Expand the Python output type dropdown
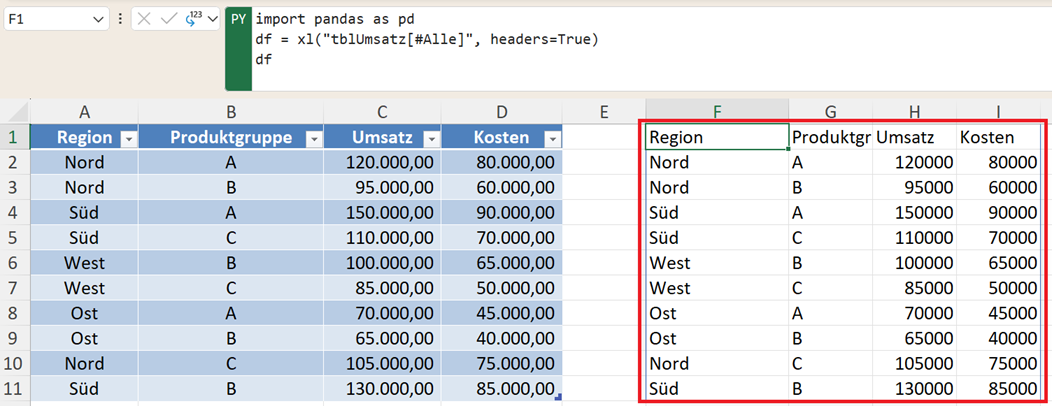Image resolution: width=1052 pixels, height=406 pixels. point(212,20)
